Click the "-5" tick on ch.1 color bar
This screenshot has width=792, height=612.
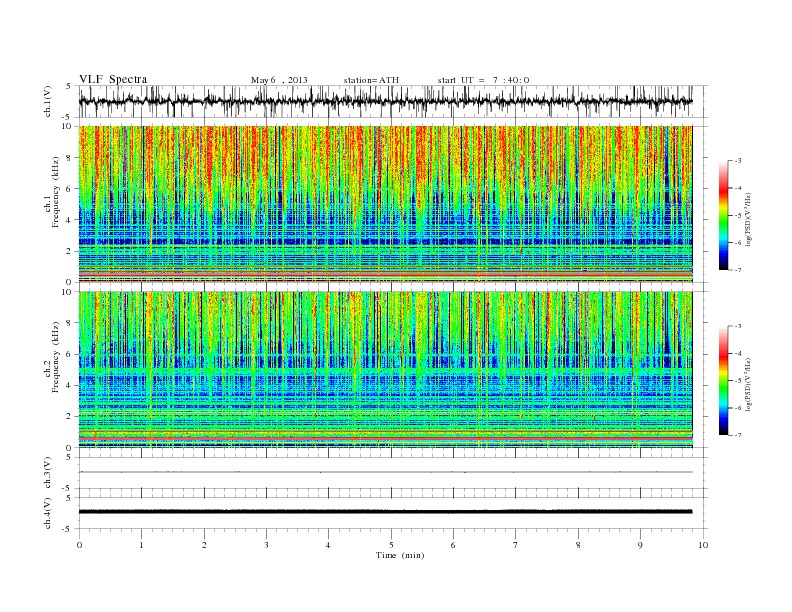(737, 216)
